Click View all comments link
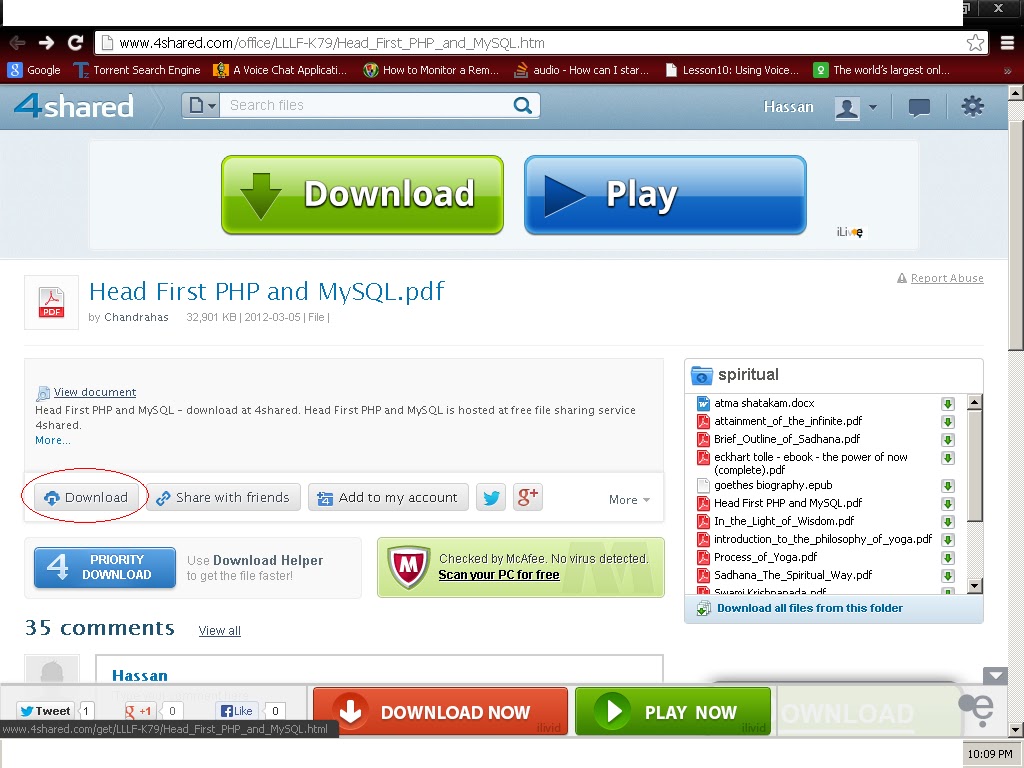This screenshot has height=768, width=1024. (219, 631)
